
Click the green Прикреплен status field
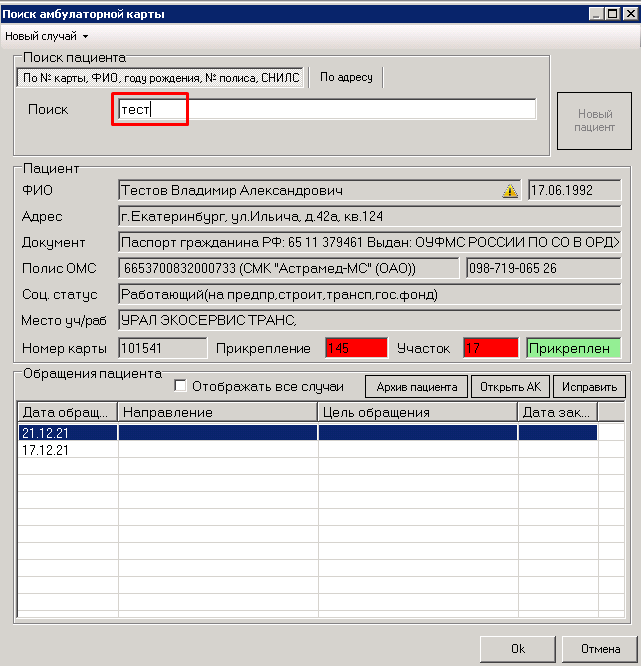click(573, 348)
